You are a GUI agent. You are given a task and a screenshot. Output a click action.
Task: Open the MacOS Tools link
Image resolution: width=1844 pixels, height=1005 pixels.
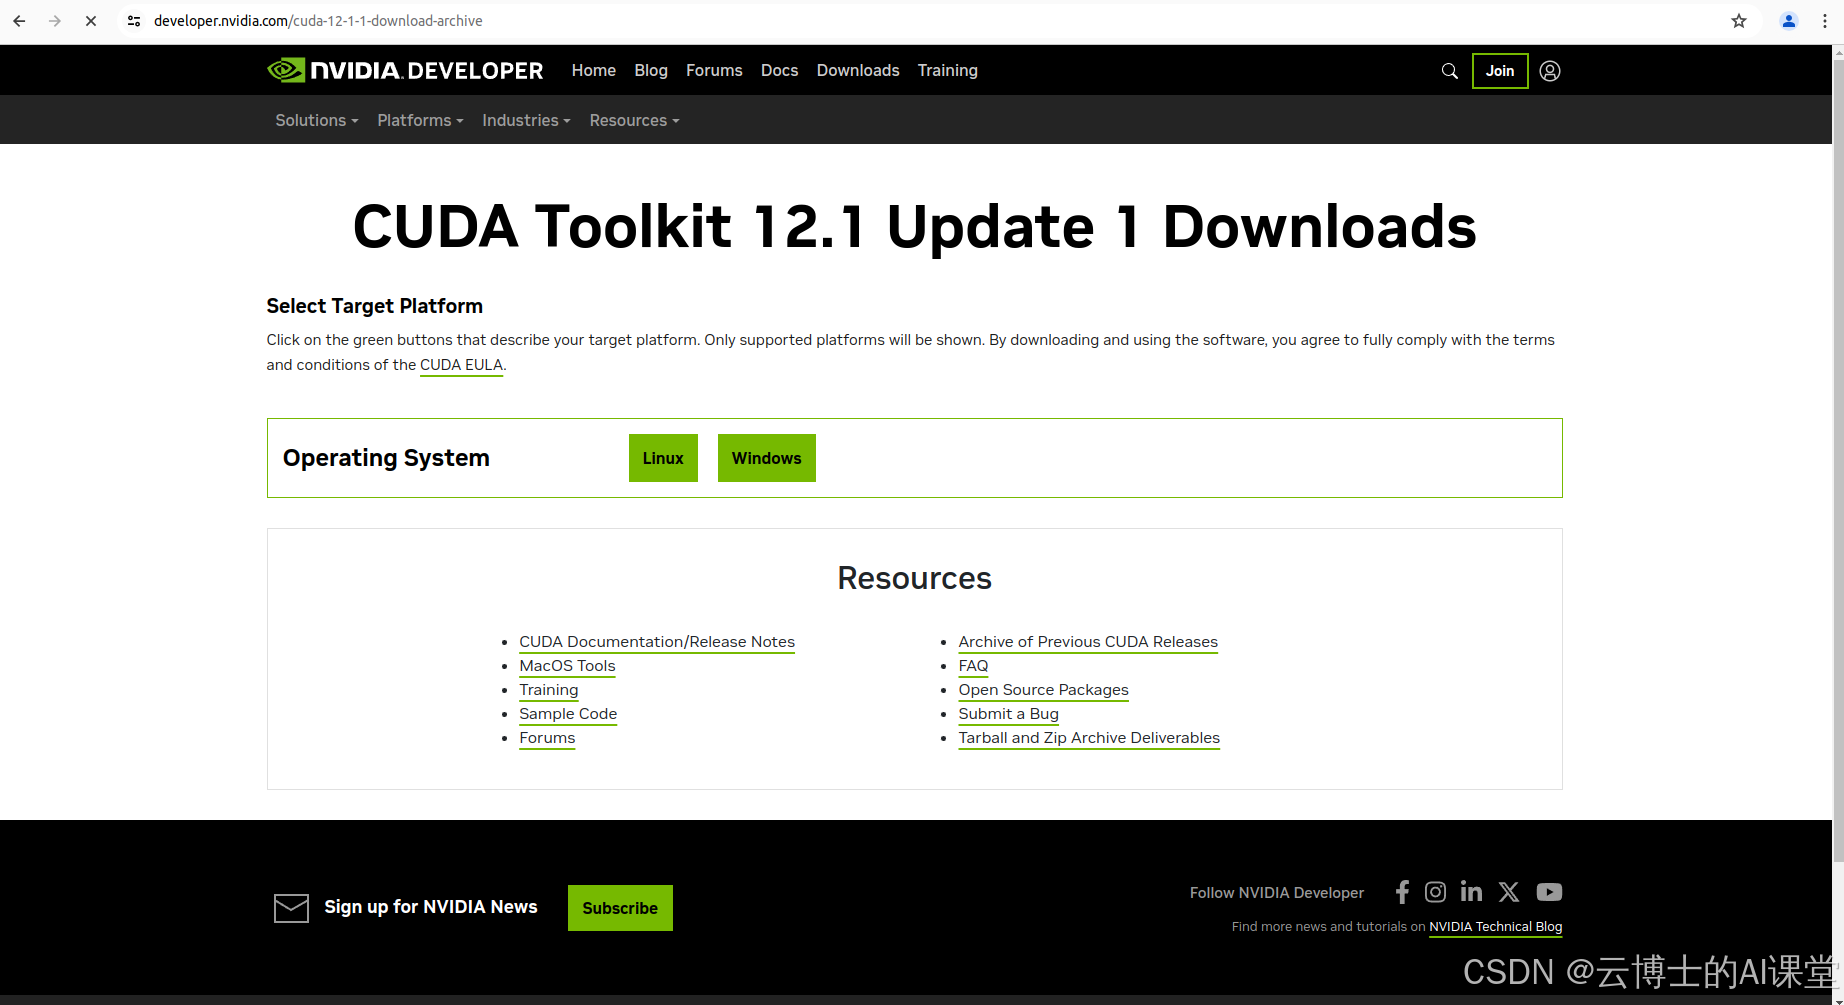(567, 666)
